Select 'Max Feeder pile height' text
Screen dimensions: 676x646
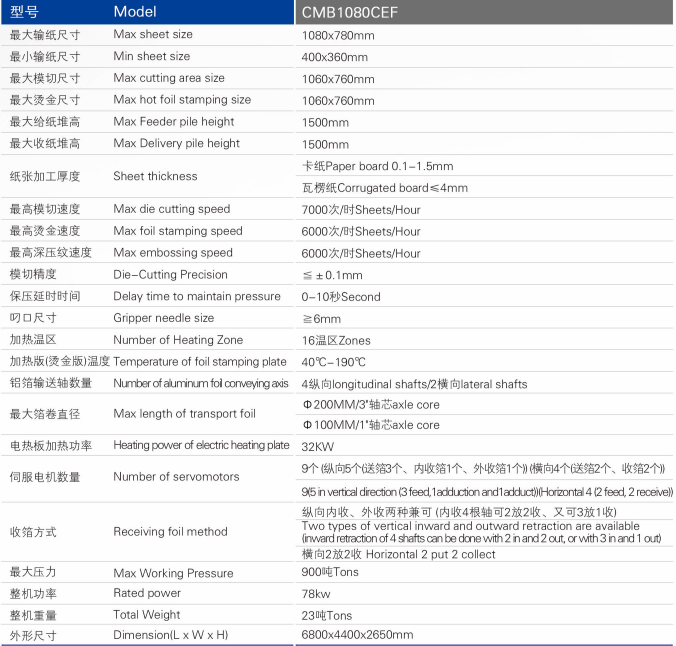pyautogui.click(x=174, y=122)
